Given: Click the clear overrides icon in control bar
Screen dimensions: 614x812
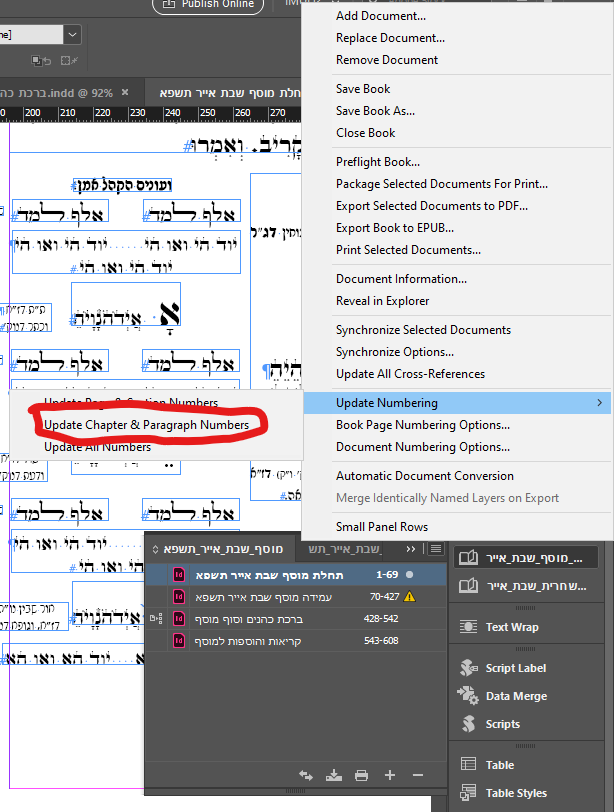Looking at the screenshot, I should coord(41,61).
